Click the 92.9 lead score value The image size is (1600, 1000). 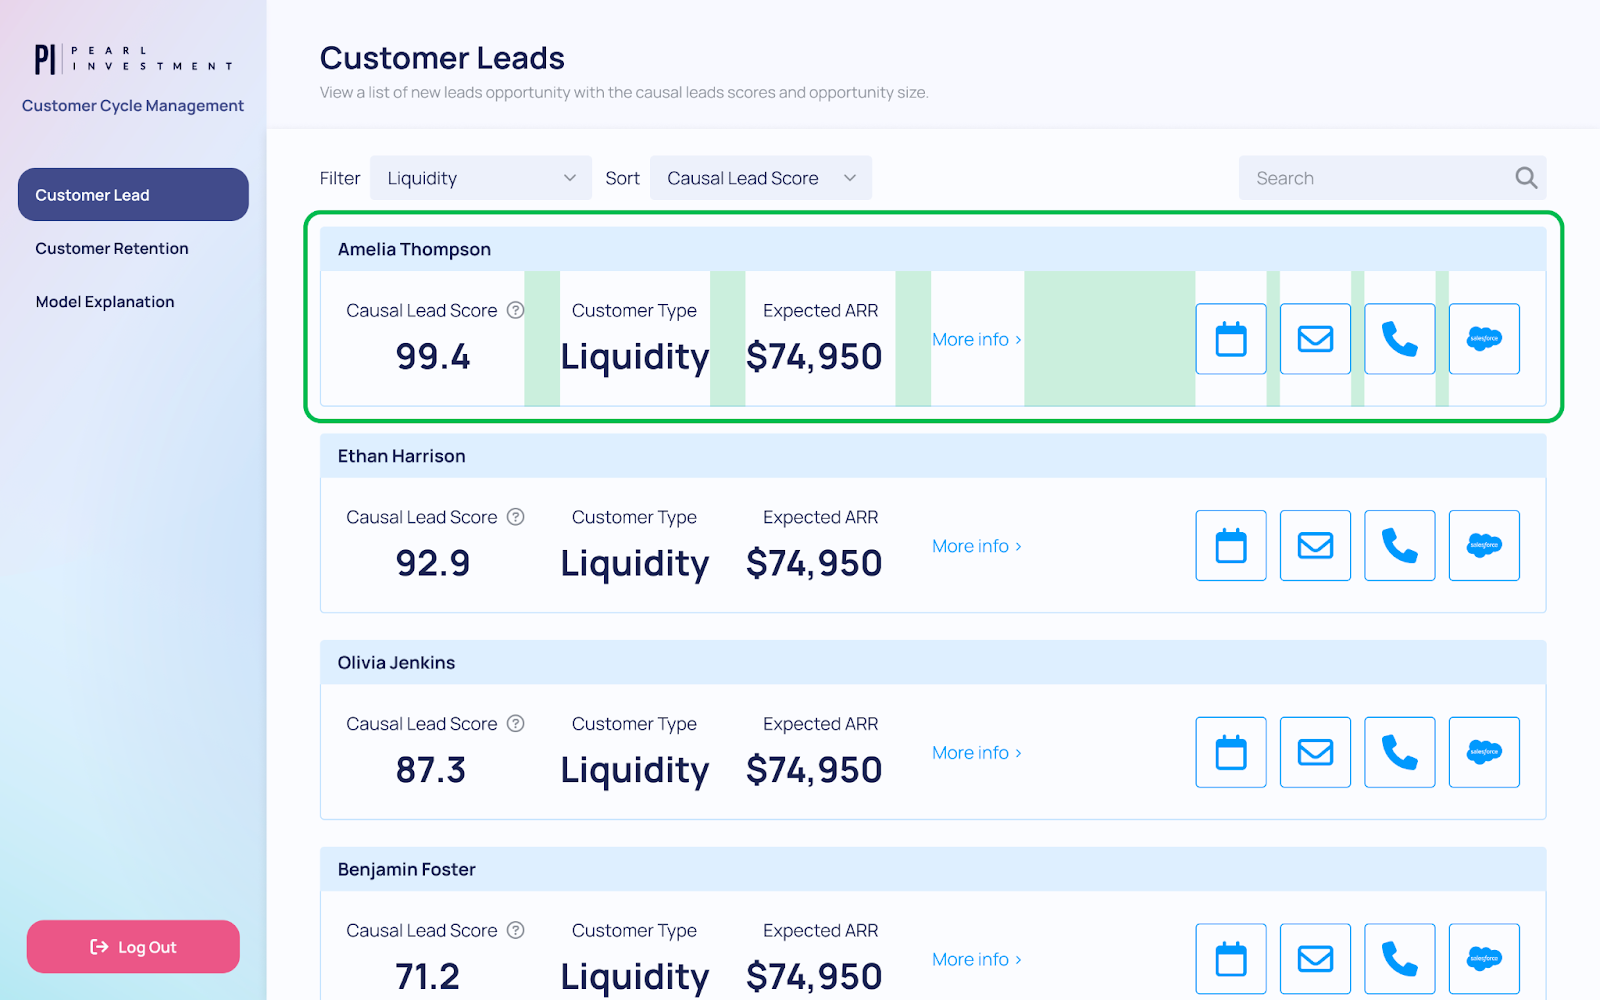point(433,563)
